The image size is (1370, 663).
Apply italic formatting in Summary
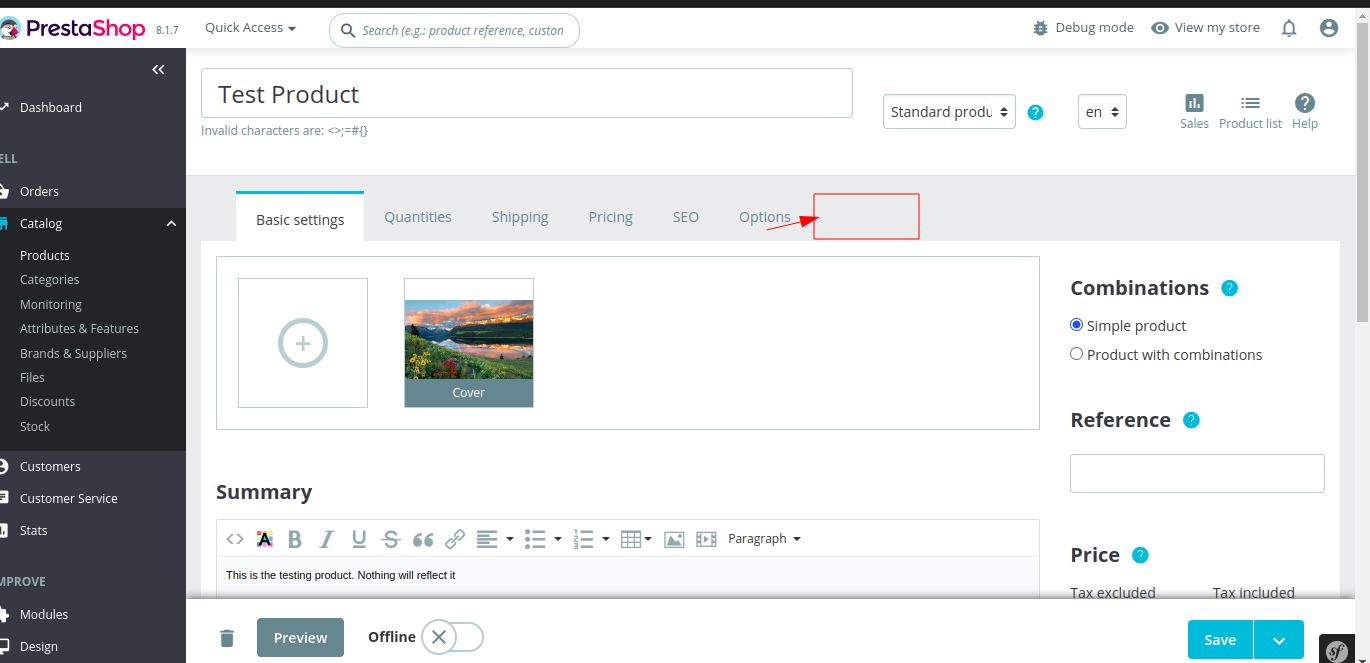(x=326, y=539)
